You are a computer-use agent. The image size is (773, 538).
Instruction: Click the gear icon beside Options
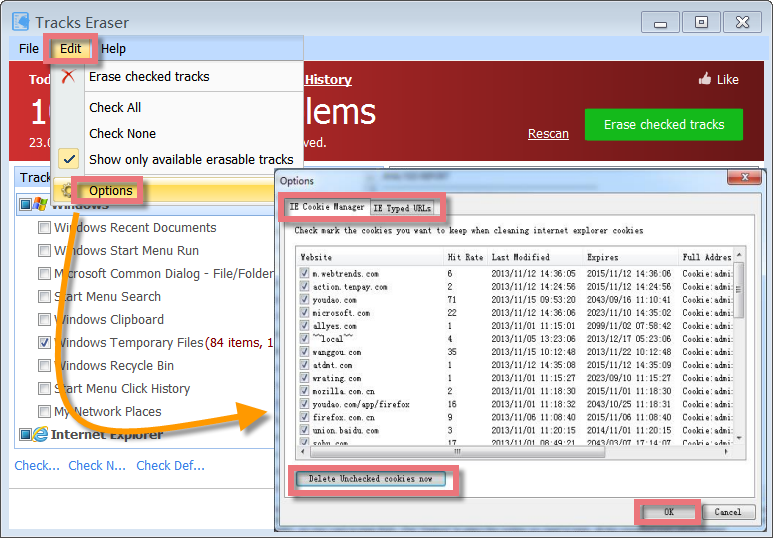(x=67, y=190)
